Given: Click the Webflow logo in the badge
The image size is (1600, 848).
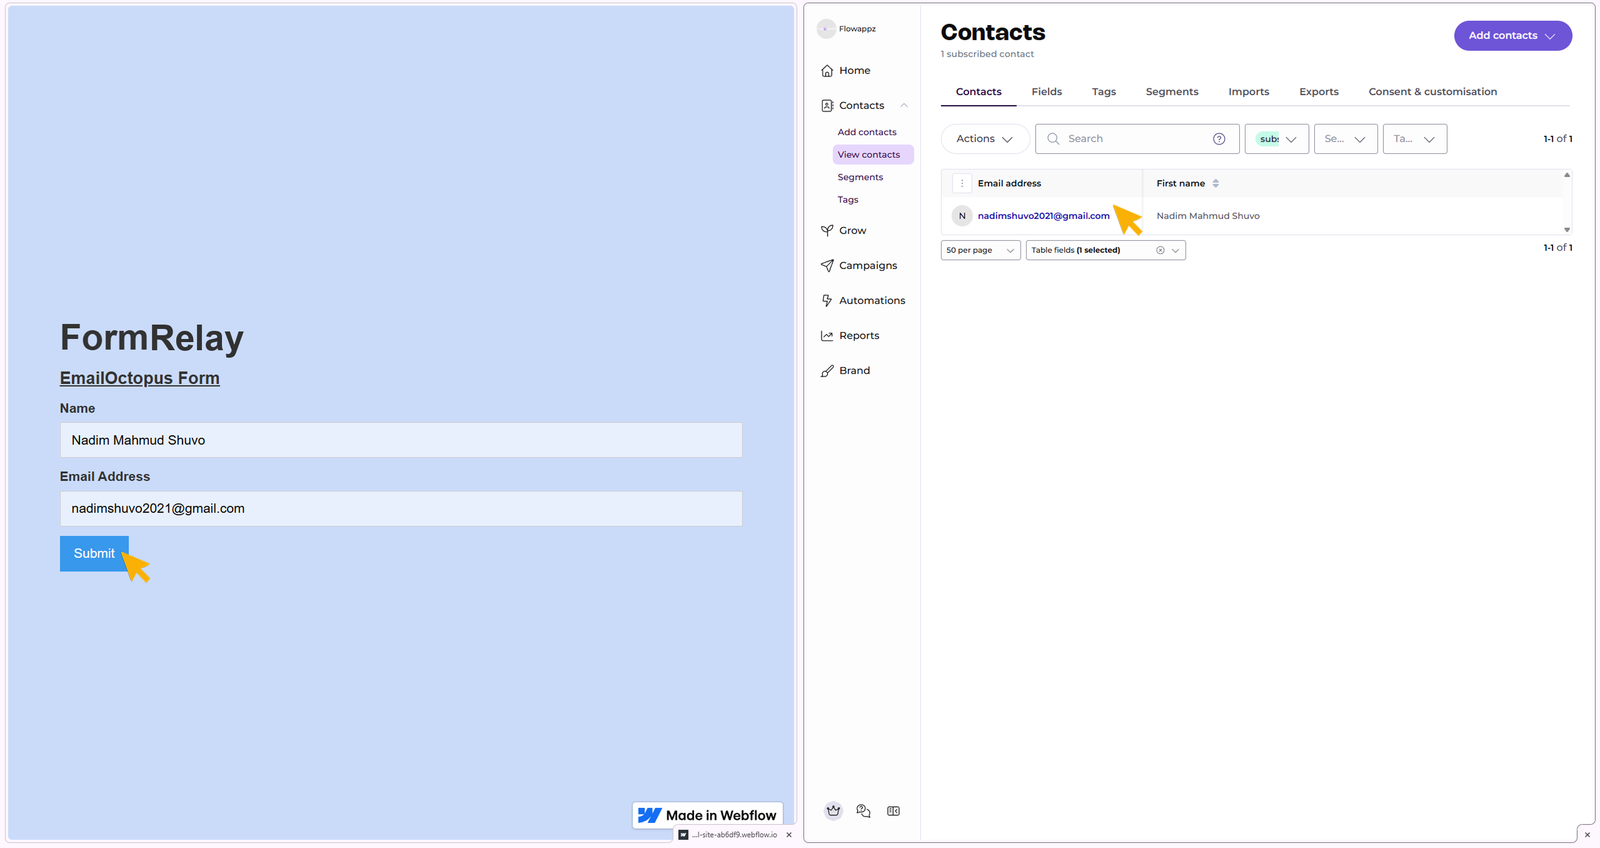Looking at the screenshot, I should pos(649,816).
